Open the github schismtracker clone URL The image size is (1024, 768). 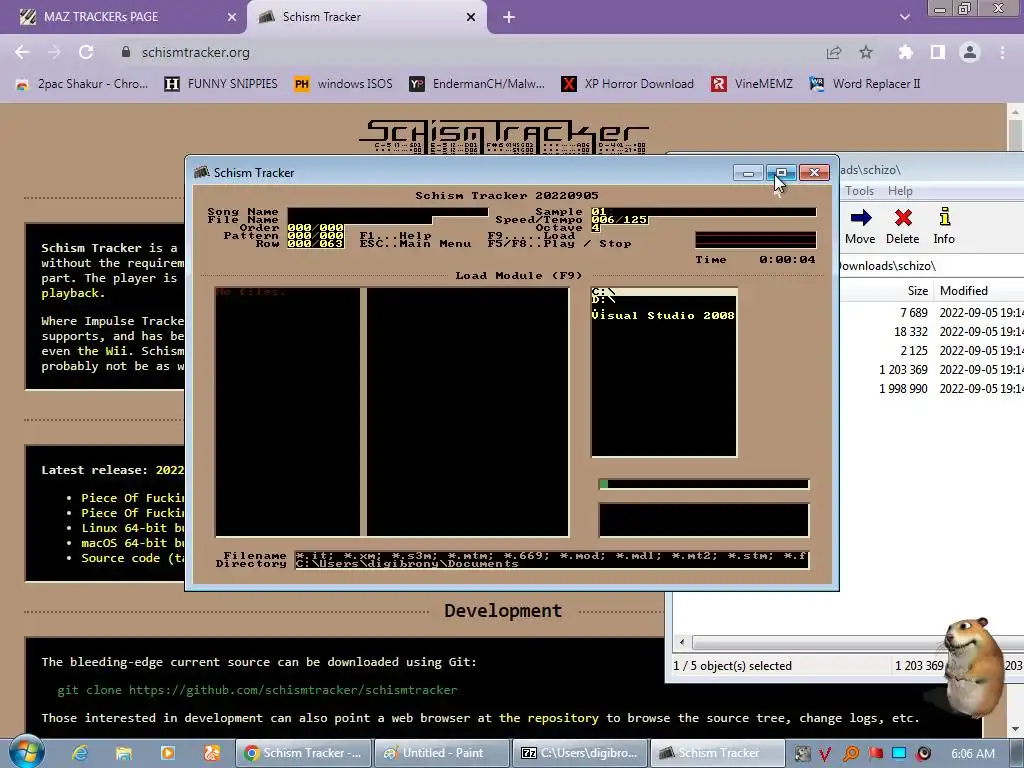coord(293,690)
